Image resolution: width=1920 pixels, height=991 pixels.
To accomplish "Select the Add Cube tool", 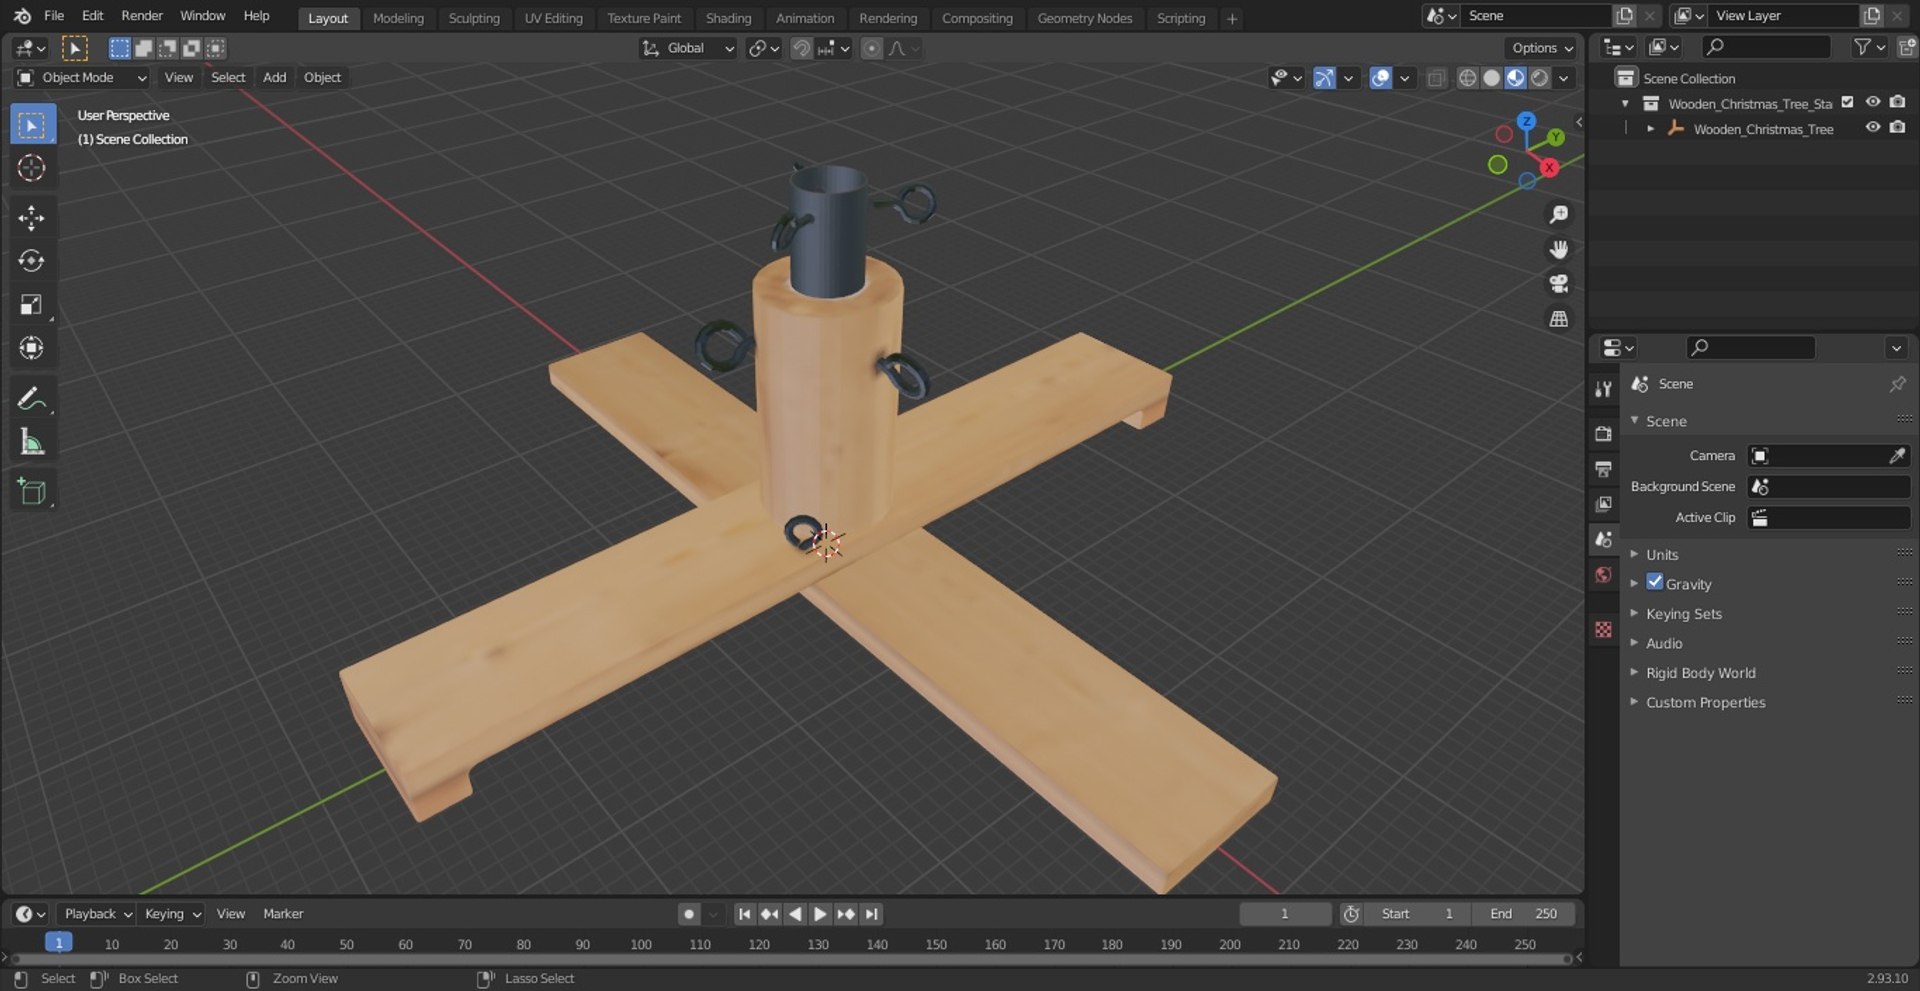I will (31, 492).
